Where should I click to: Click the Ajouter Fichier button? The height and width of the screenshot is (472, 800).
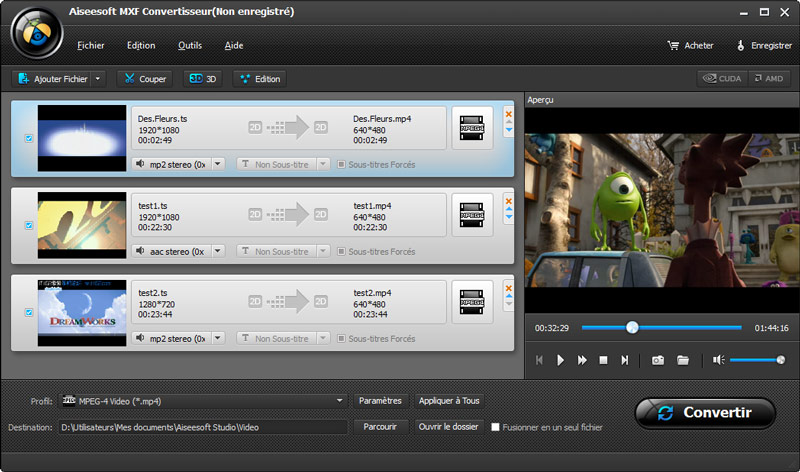[52, 79]
